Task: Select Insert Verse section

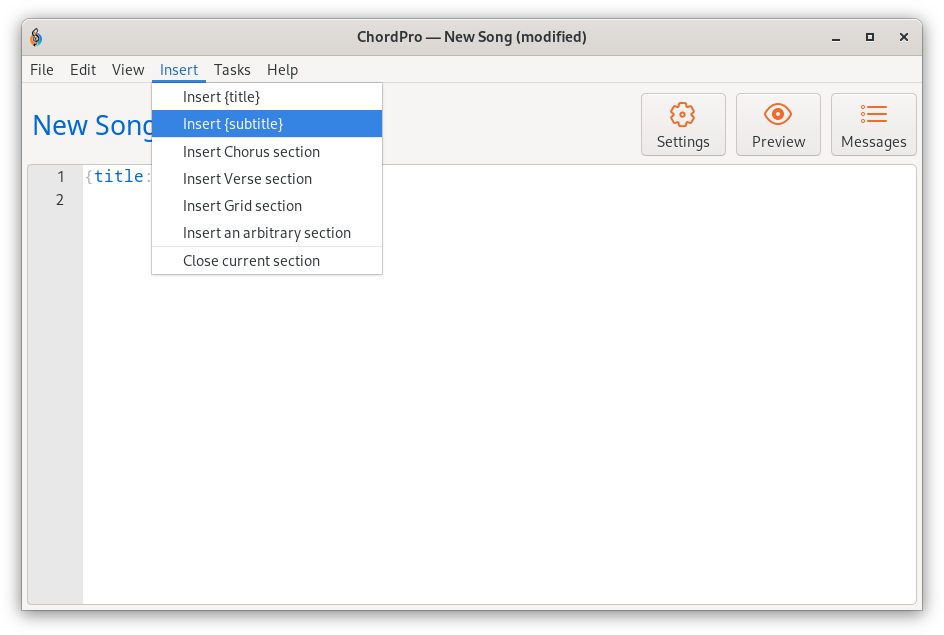Action: [x=267, y=179]
